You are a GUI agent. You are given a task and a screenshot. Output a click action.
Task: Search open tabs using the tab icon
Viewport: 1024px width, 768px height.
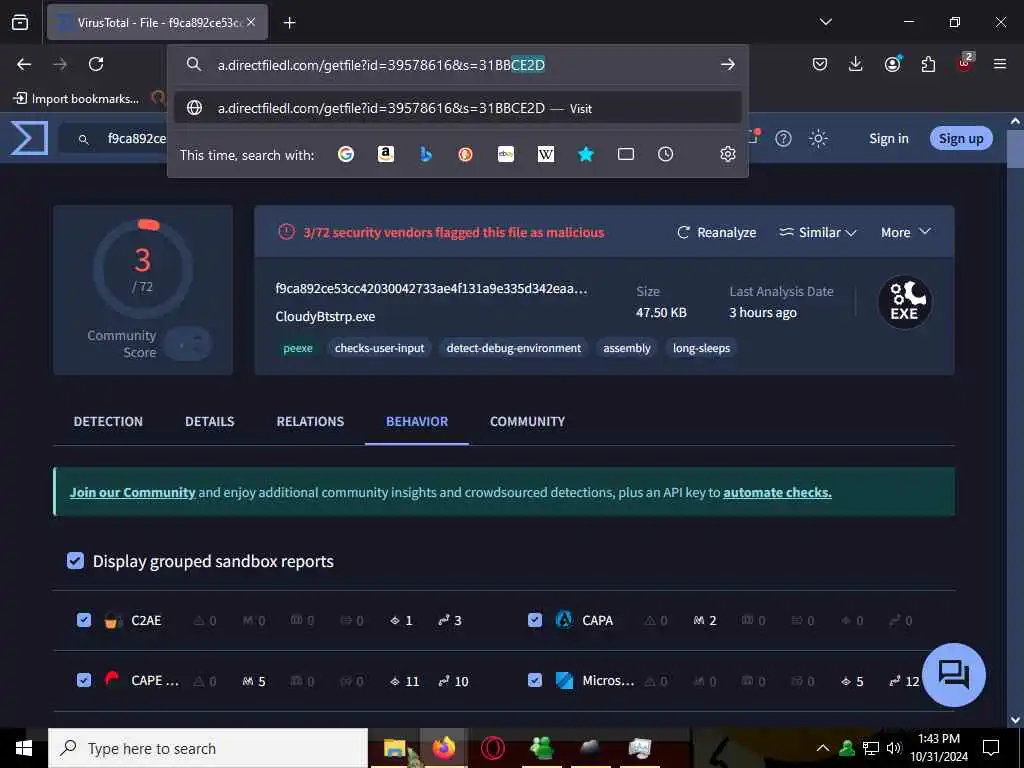coord(626,154)
